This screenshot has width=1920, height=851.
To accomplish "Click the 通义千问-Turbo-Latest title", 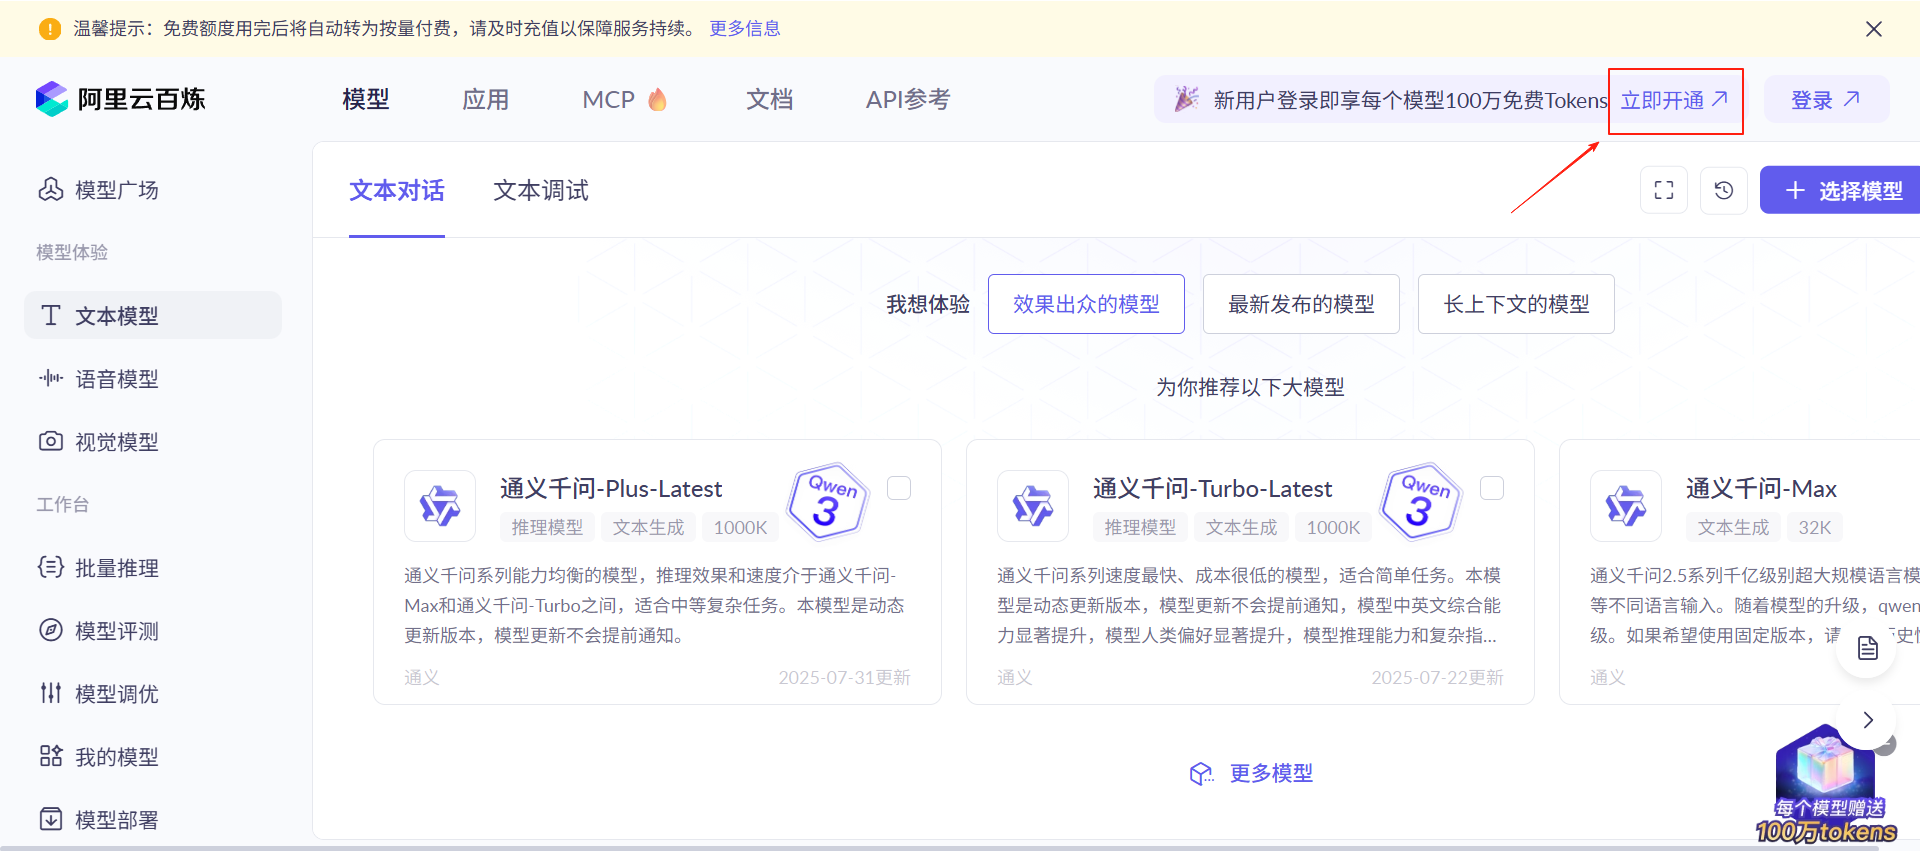I will click(x=1212, y=488).
